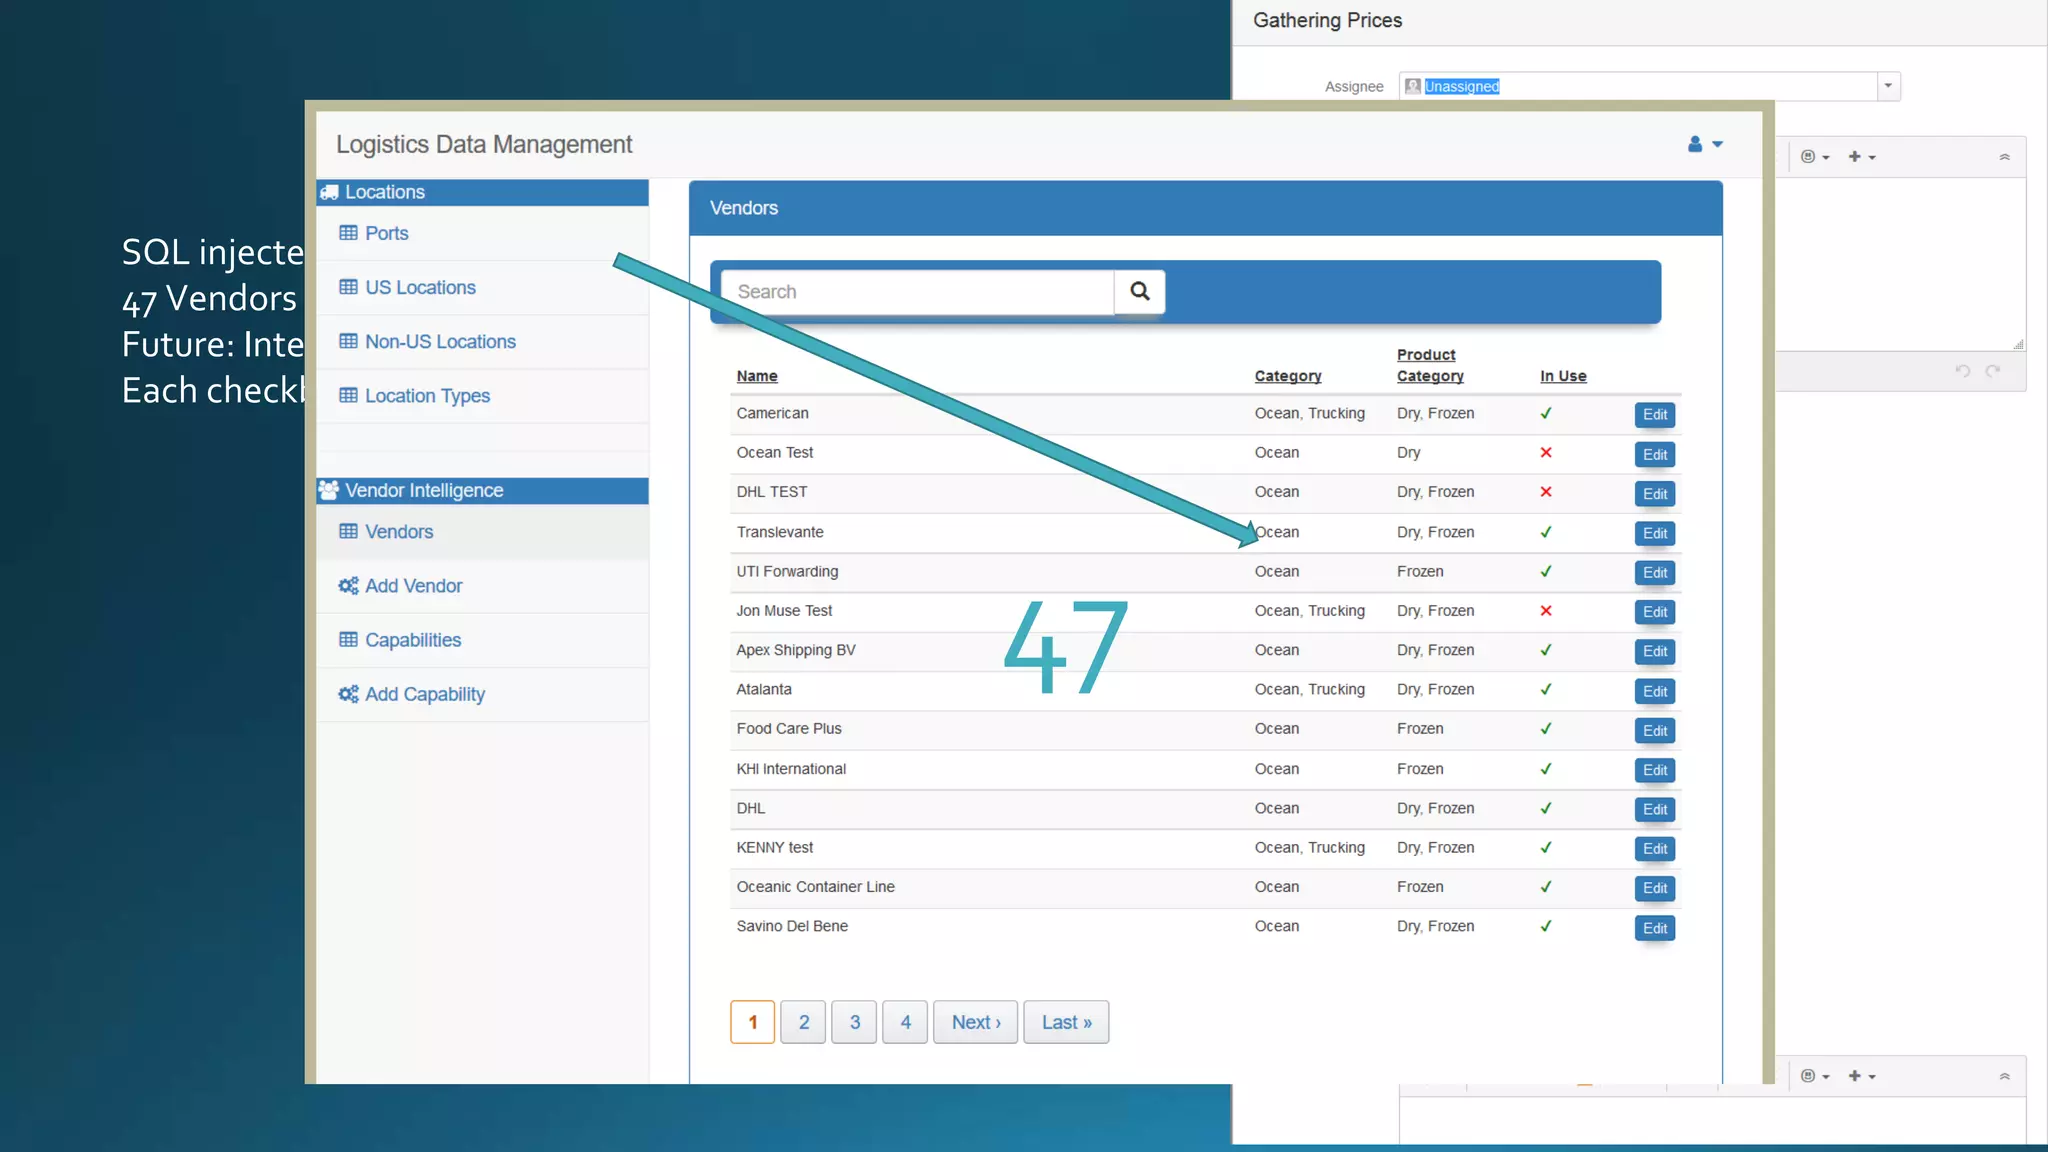Open Location Types in the sidebar

tap(427, 395)
